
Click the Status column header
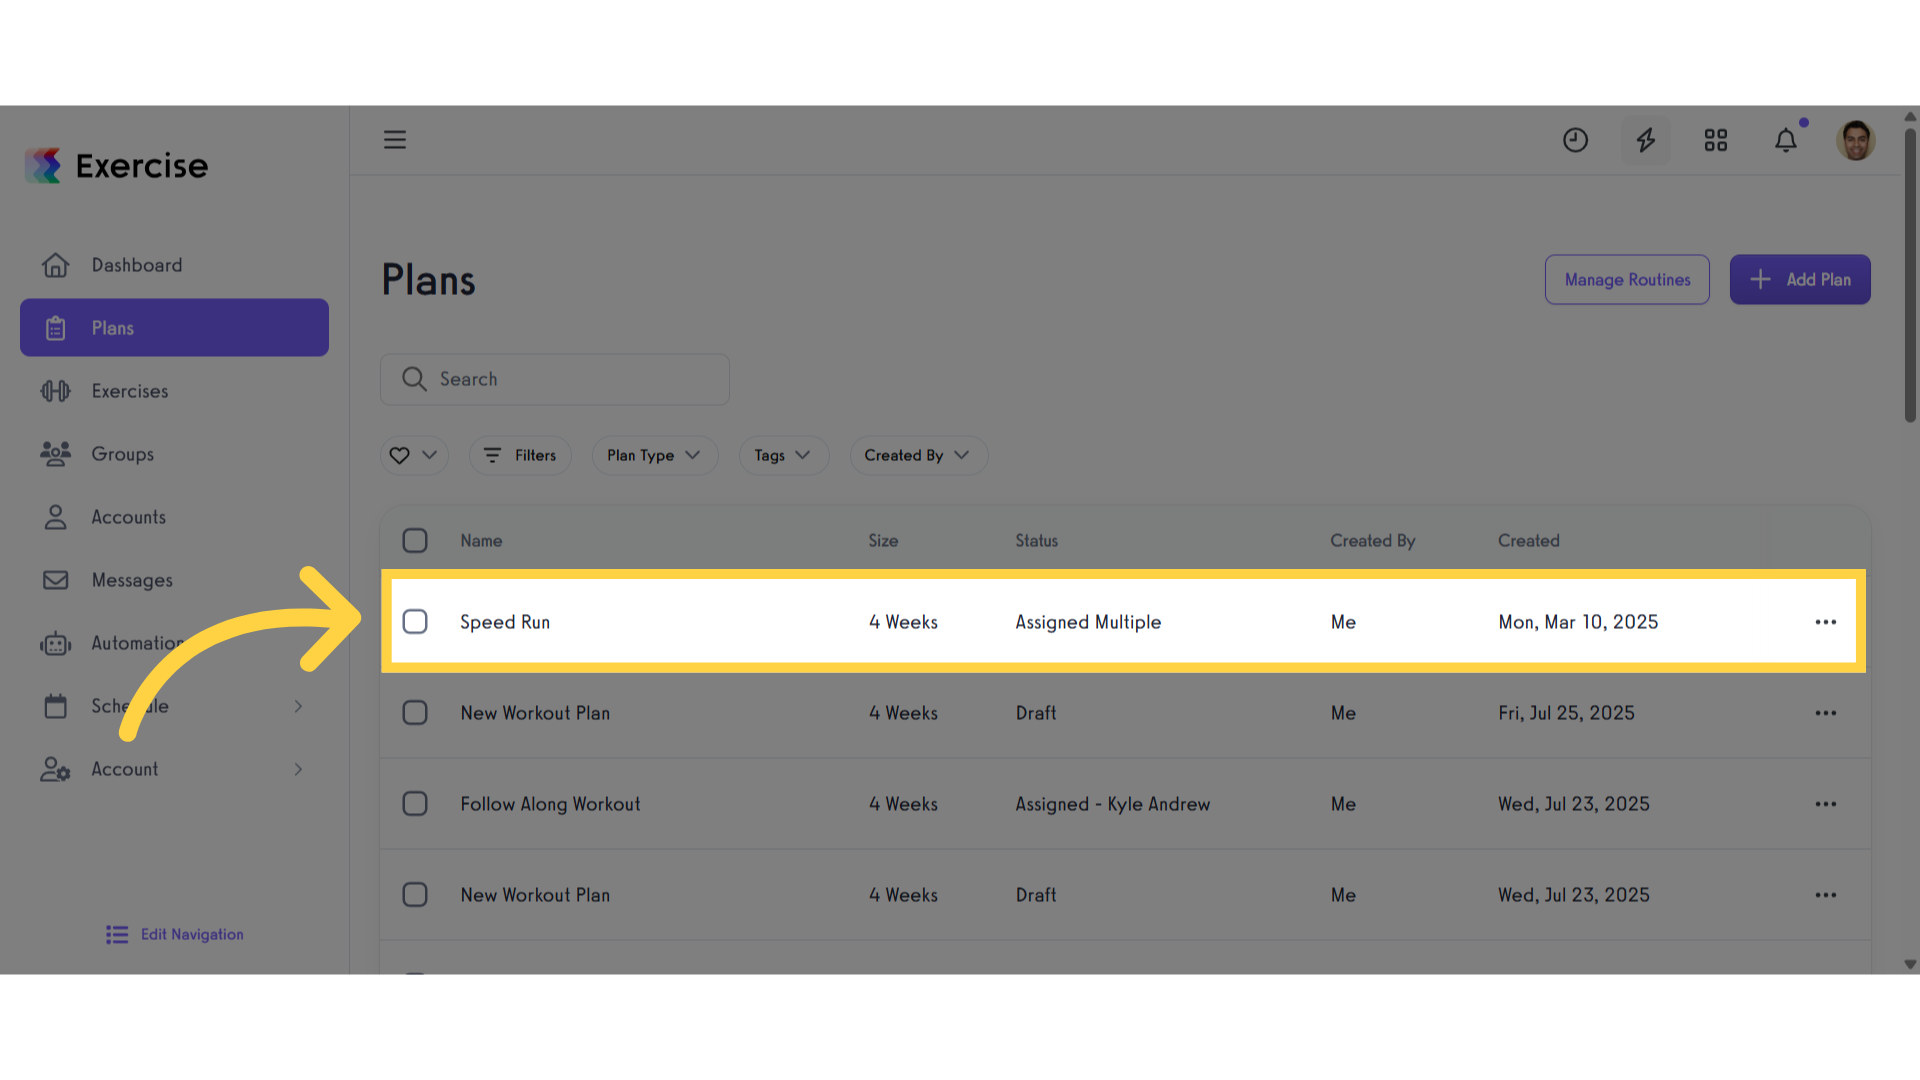pos(1036,541)
